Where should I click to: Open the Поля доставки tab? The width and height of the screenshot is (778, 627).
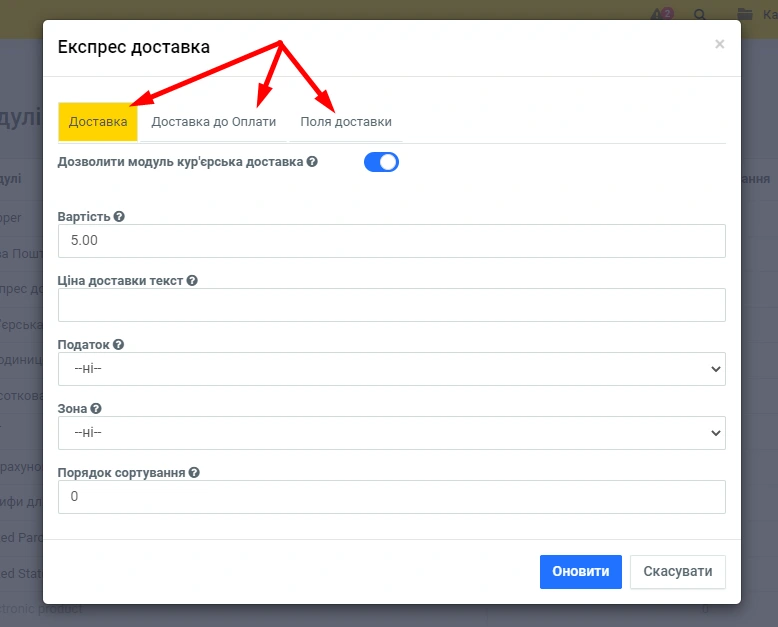pos(346,122)
